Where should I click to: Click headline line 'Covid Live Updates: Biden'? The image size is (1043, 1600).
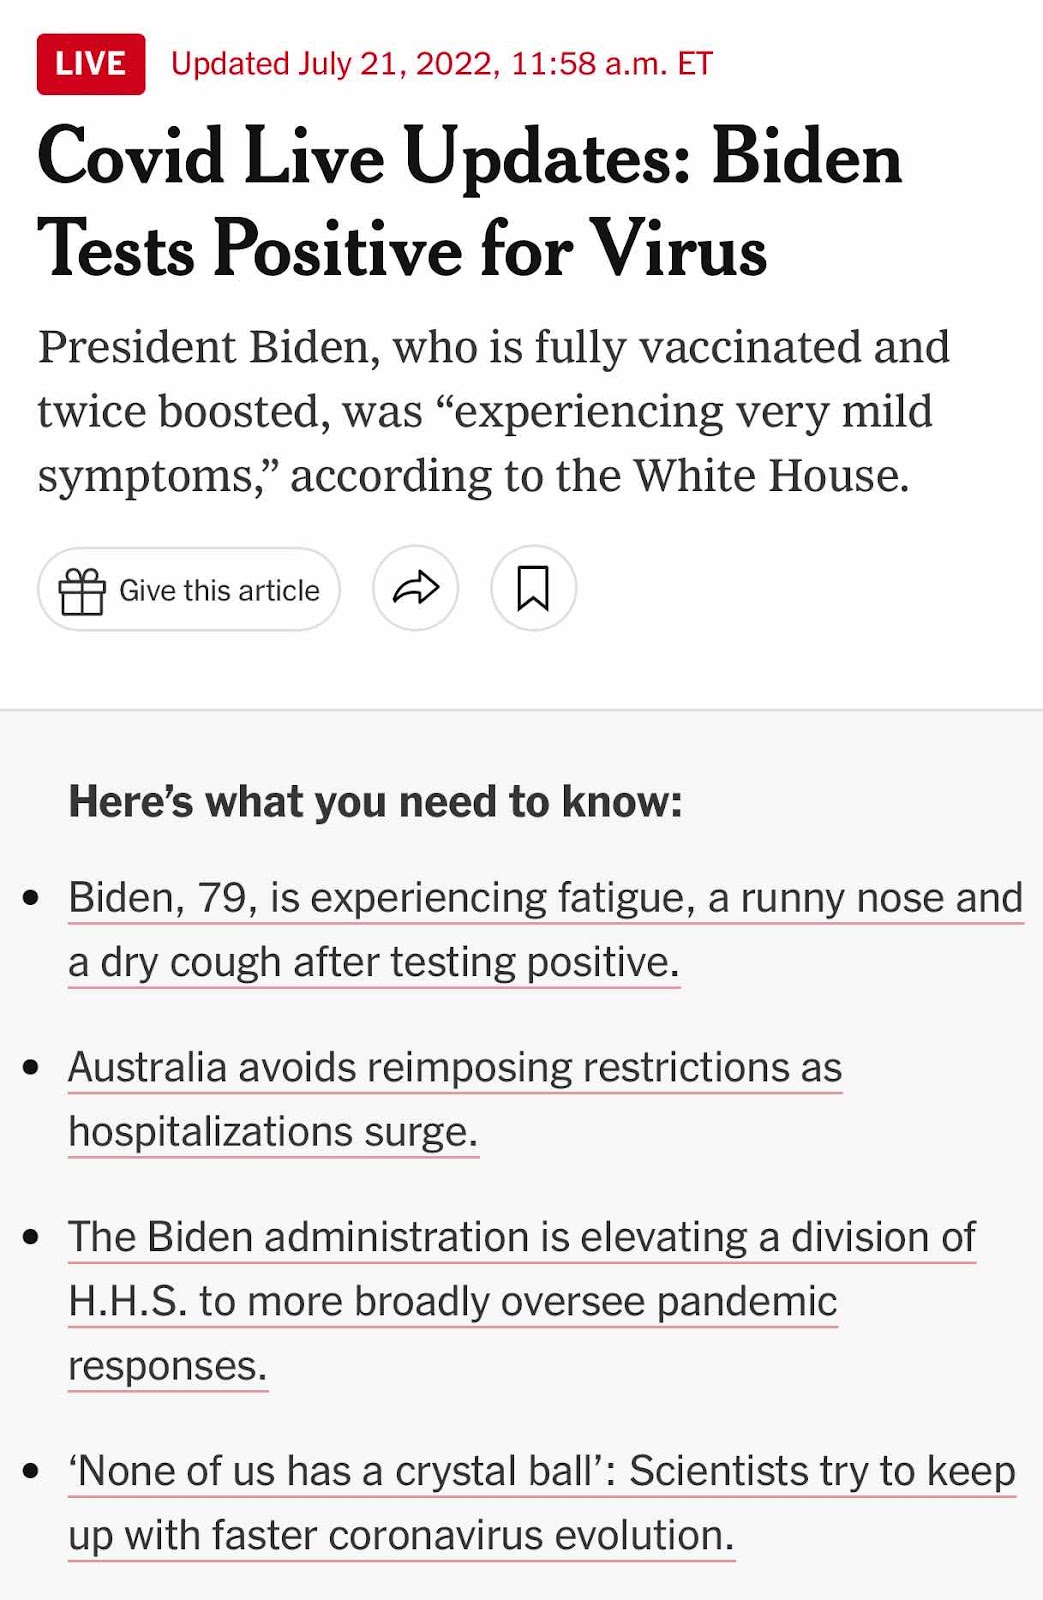(x=469, y=157)
